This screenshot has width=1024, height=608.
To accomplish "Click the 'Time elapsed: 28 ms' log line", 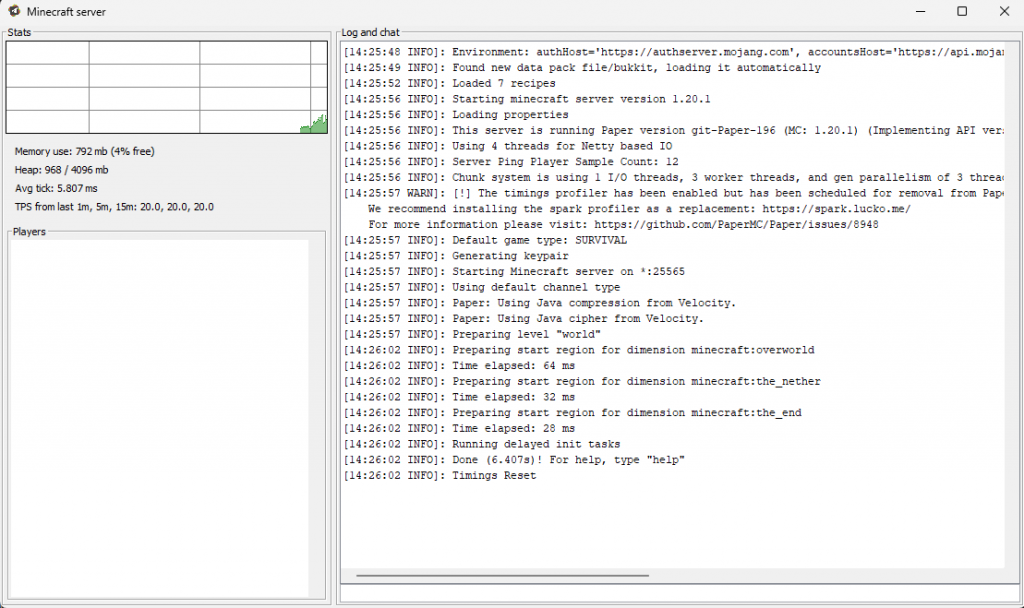I will pyautogui.click(x=459, y=428).
